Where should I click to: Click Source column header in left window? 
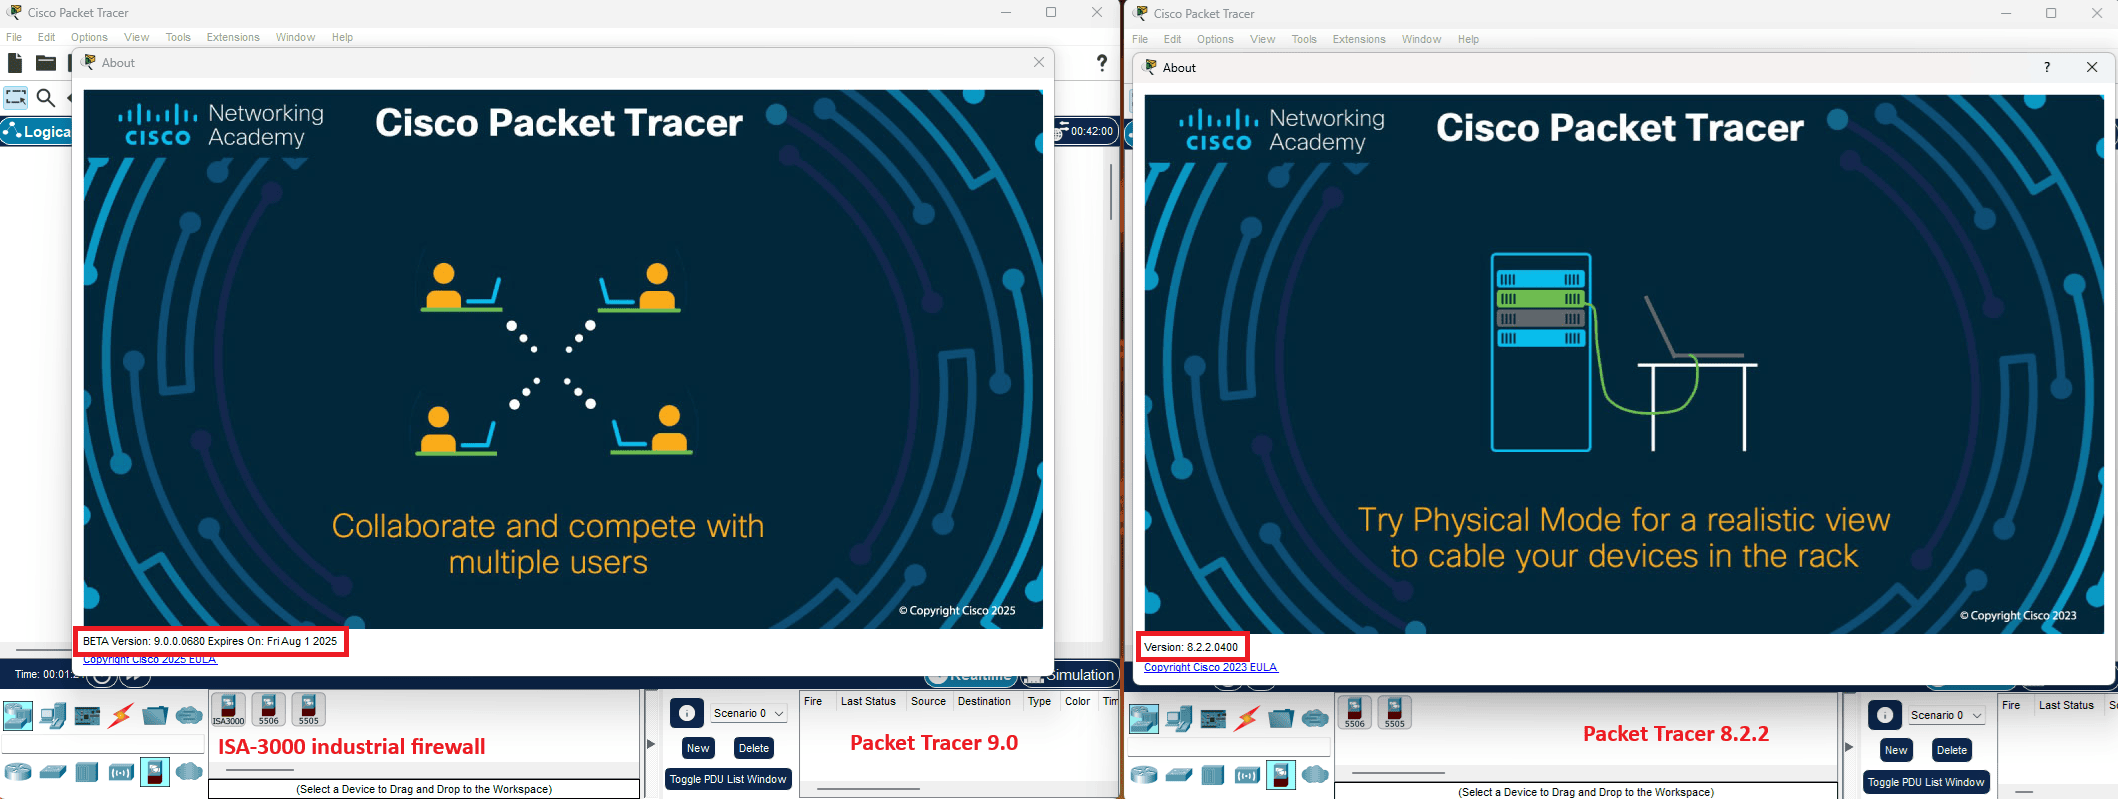[x=928, y=701]
